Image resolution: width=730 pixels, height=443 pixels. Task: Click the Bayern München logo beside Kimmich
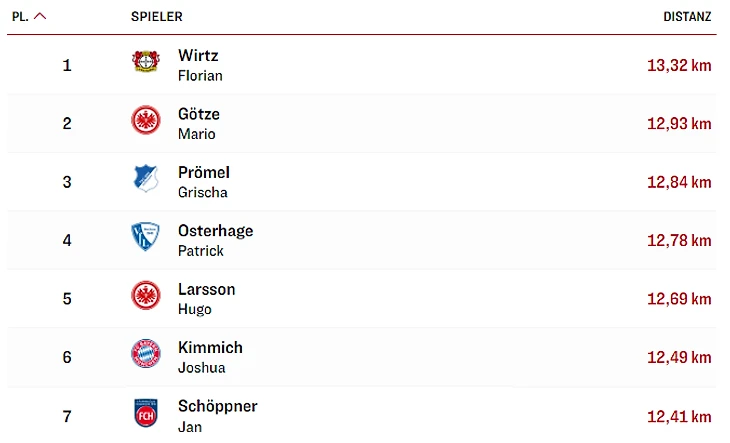[x=146, y=354]
